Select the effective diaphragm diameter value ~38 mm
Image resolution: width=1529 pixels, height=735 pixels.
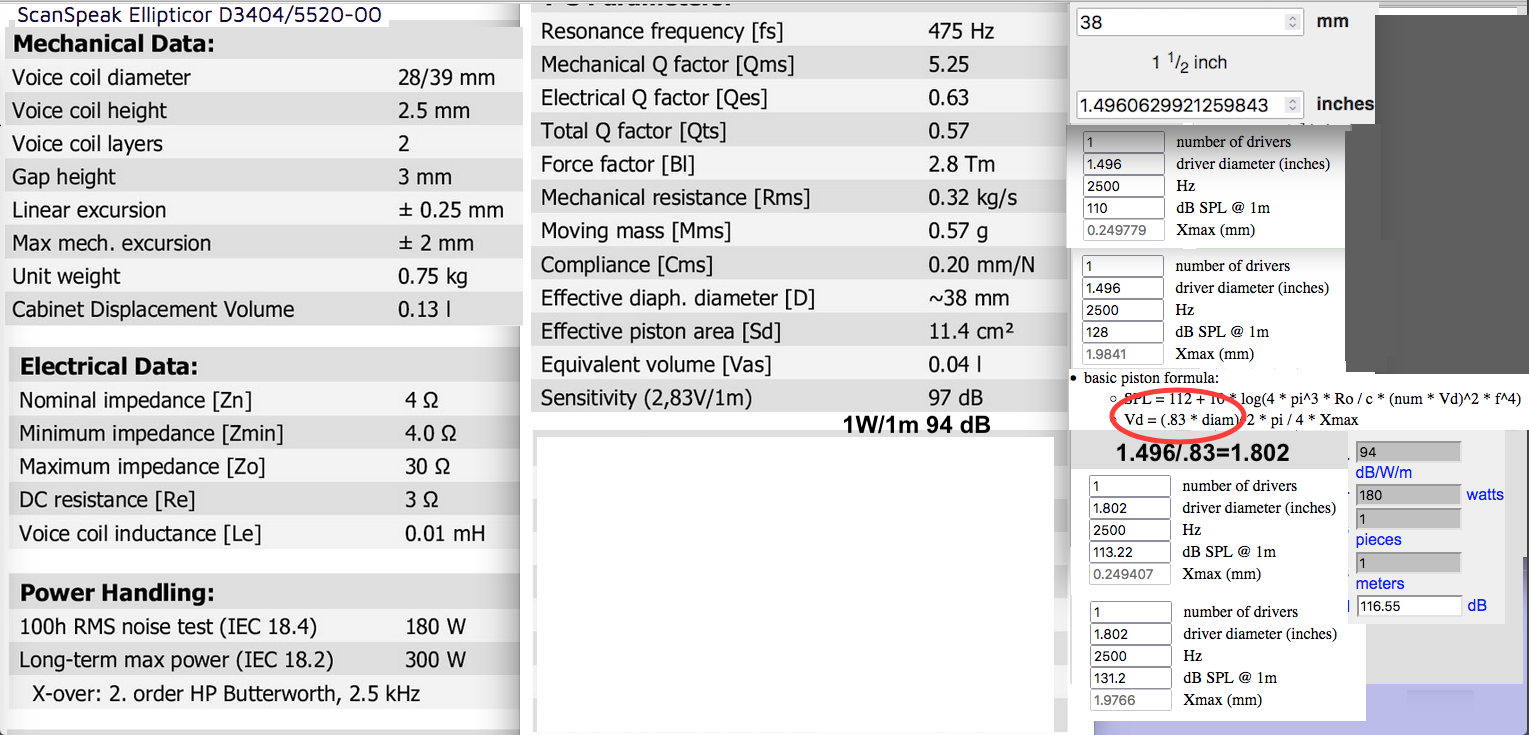coord(967,298)
